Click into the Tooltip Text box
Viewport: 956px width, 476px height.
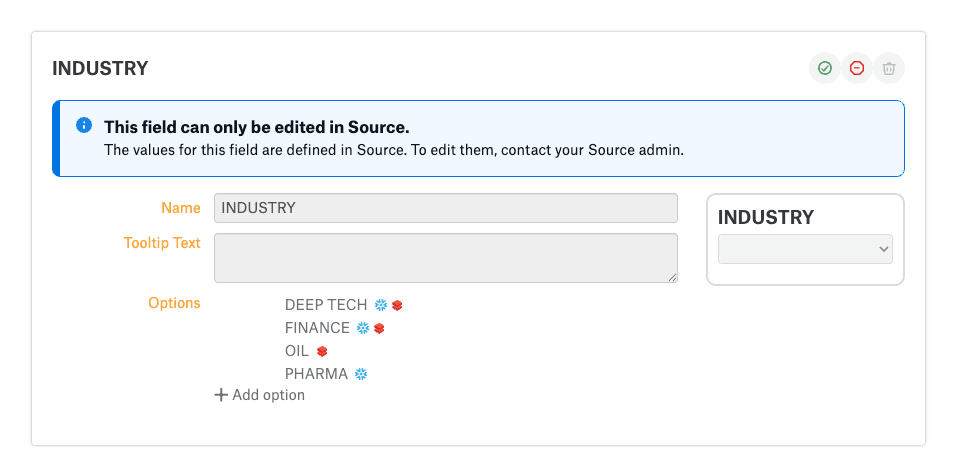(x=445, y=258)
